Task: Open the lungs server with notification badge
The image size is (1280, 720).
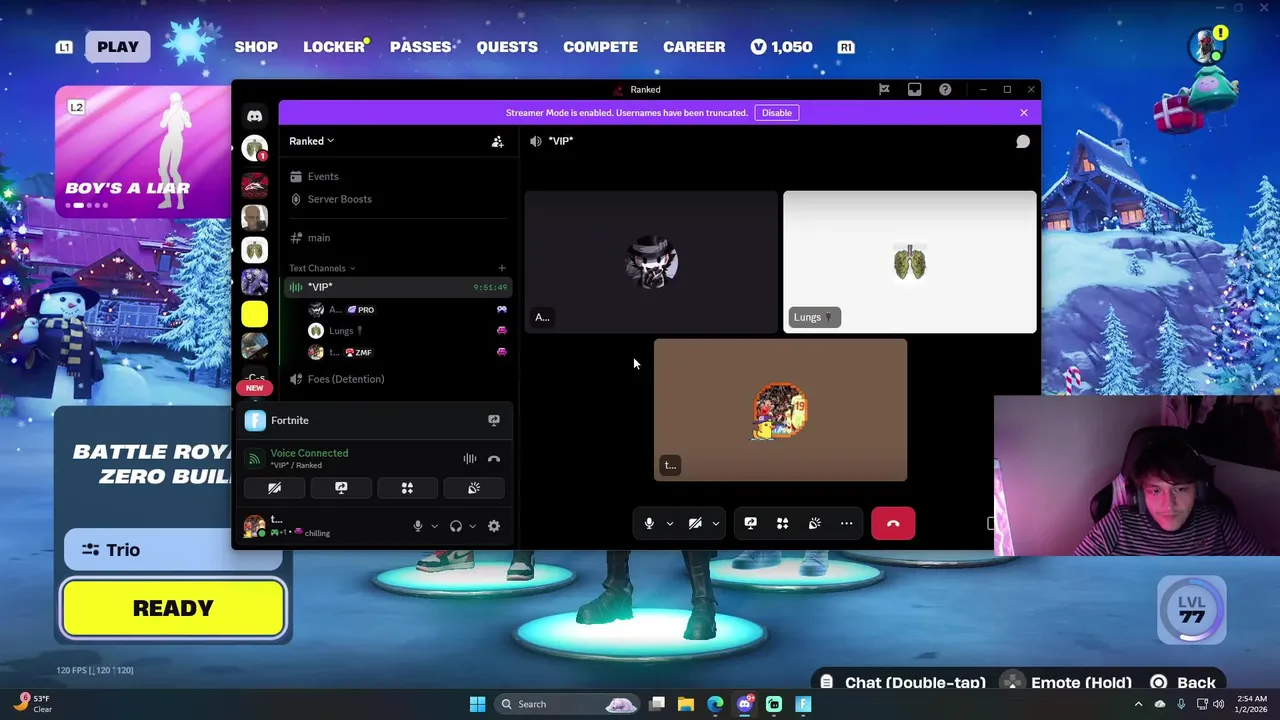Action: click(x=254, y=150)
